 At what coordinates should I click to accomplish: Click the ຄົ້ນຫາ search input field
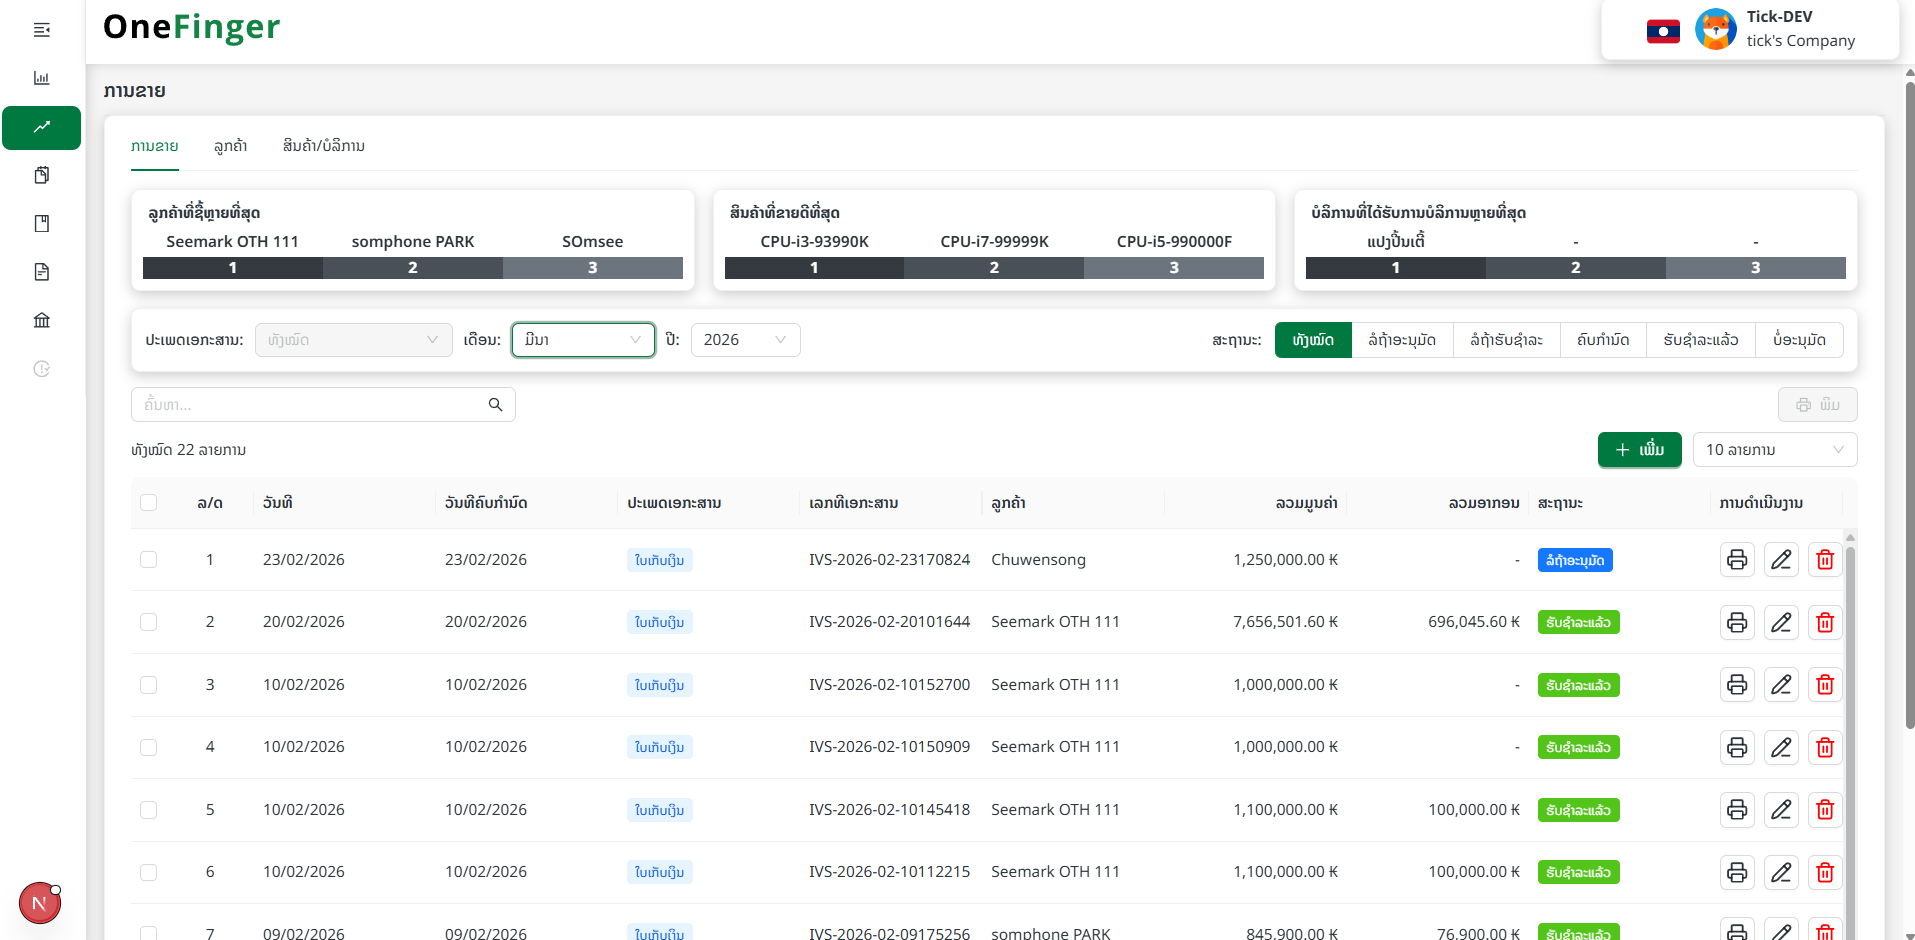point(310,405)
